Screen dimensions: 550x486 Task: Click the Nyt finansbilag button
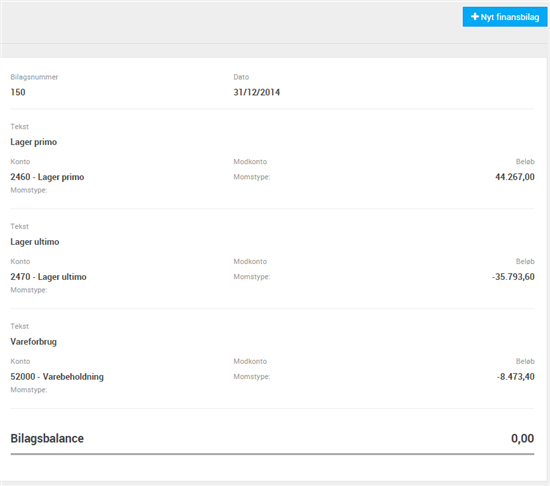click(x=505, y=17)
